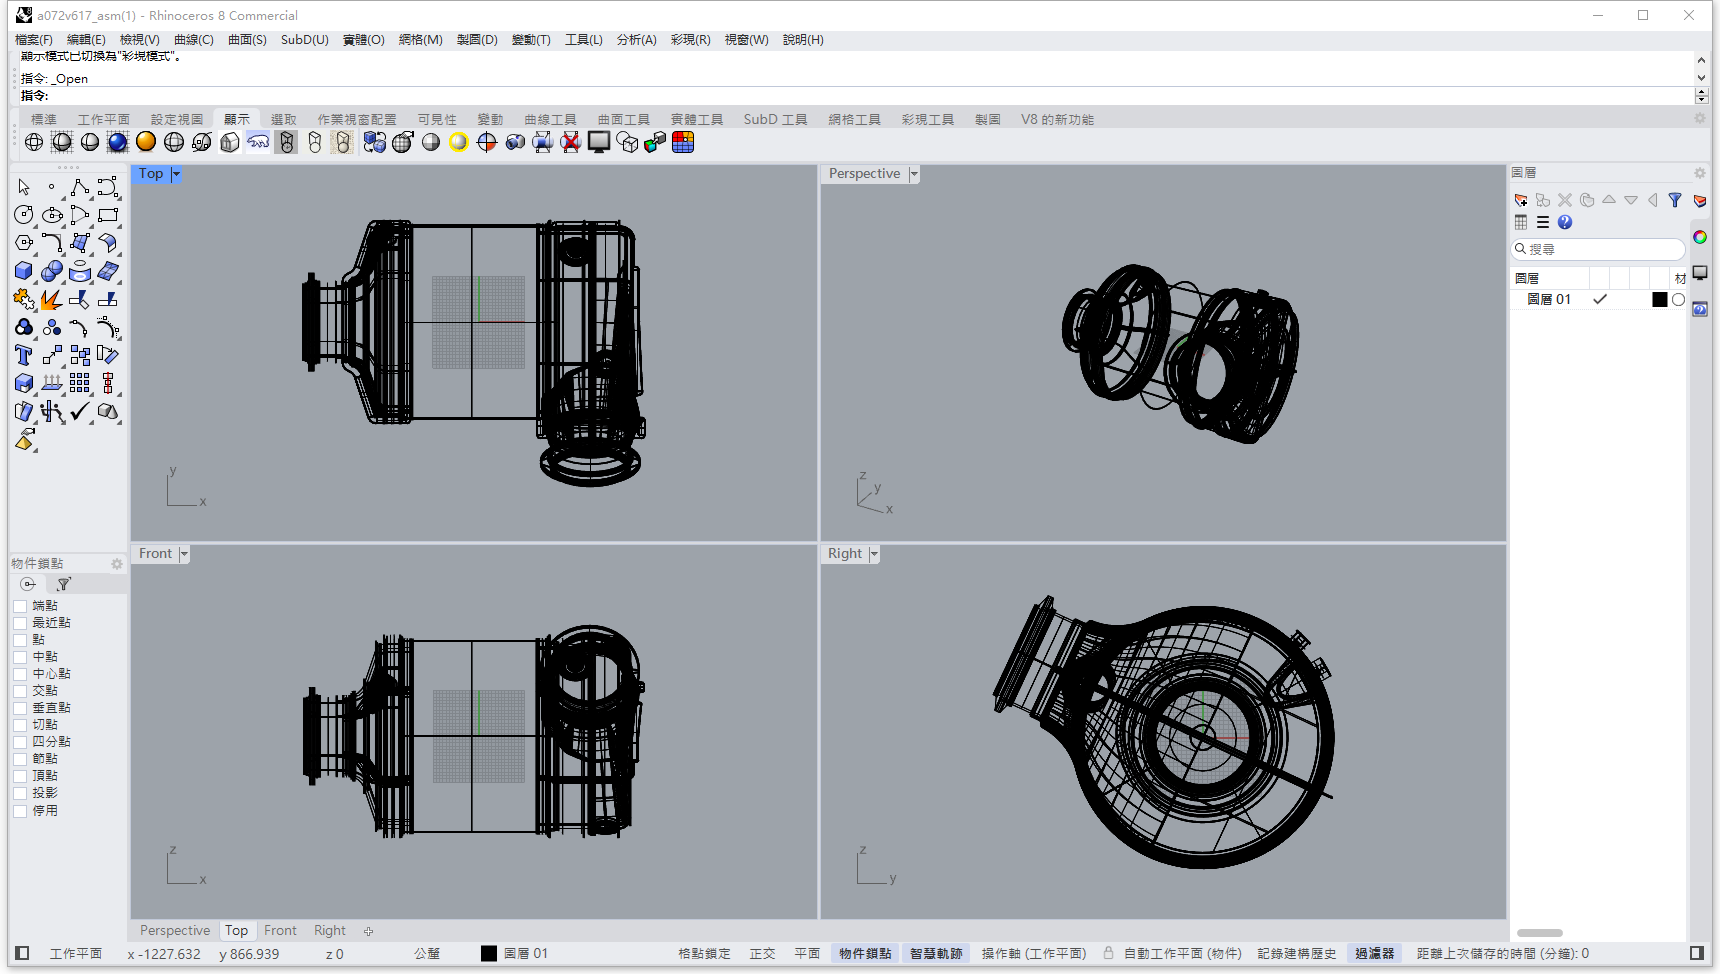Pick the Circle drawing tool
This screenshot has width=1720, height=974.
(24, 215)
